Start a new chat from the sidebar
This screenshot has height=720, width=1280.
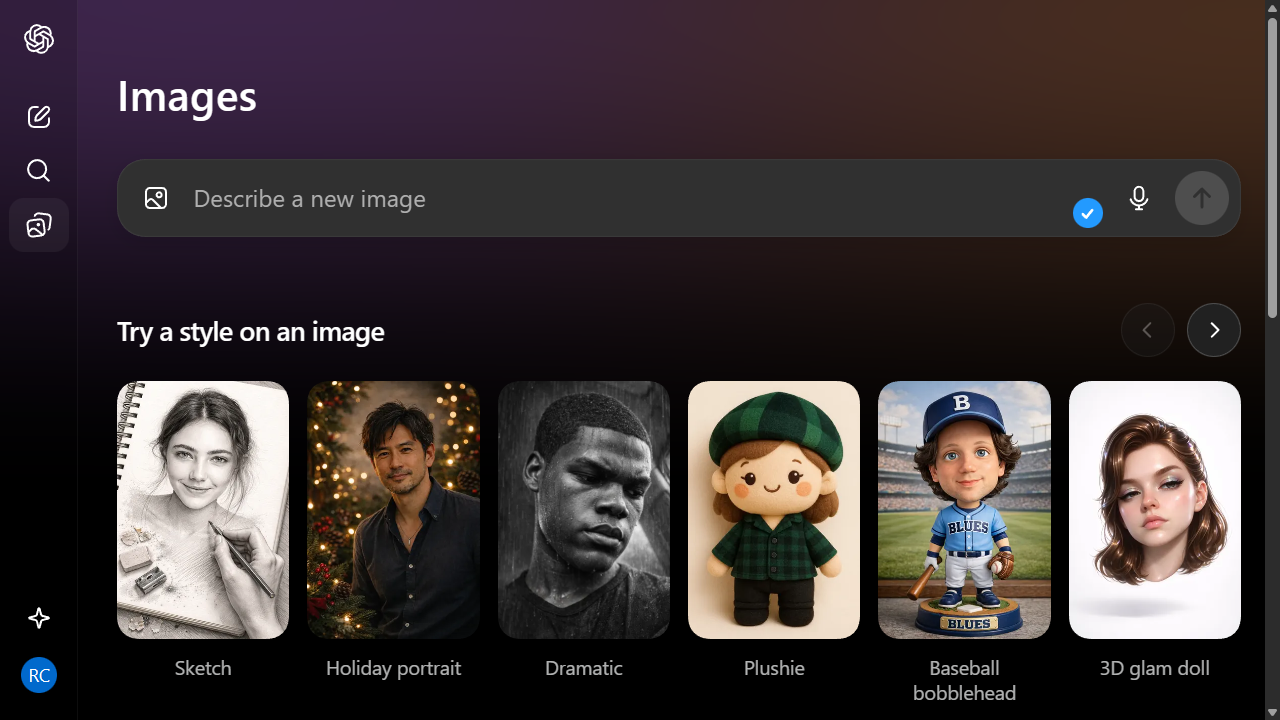[38, 117]
